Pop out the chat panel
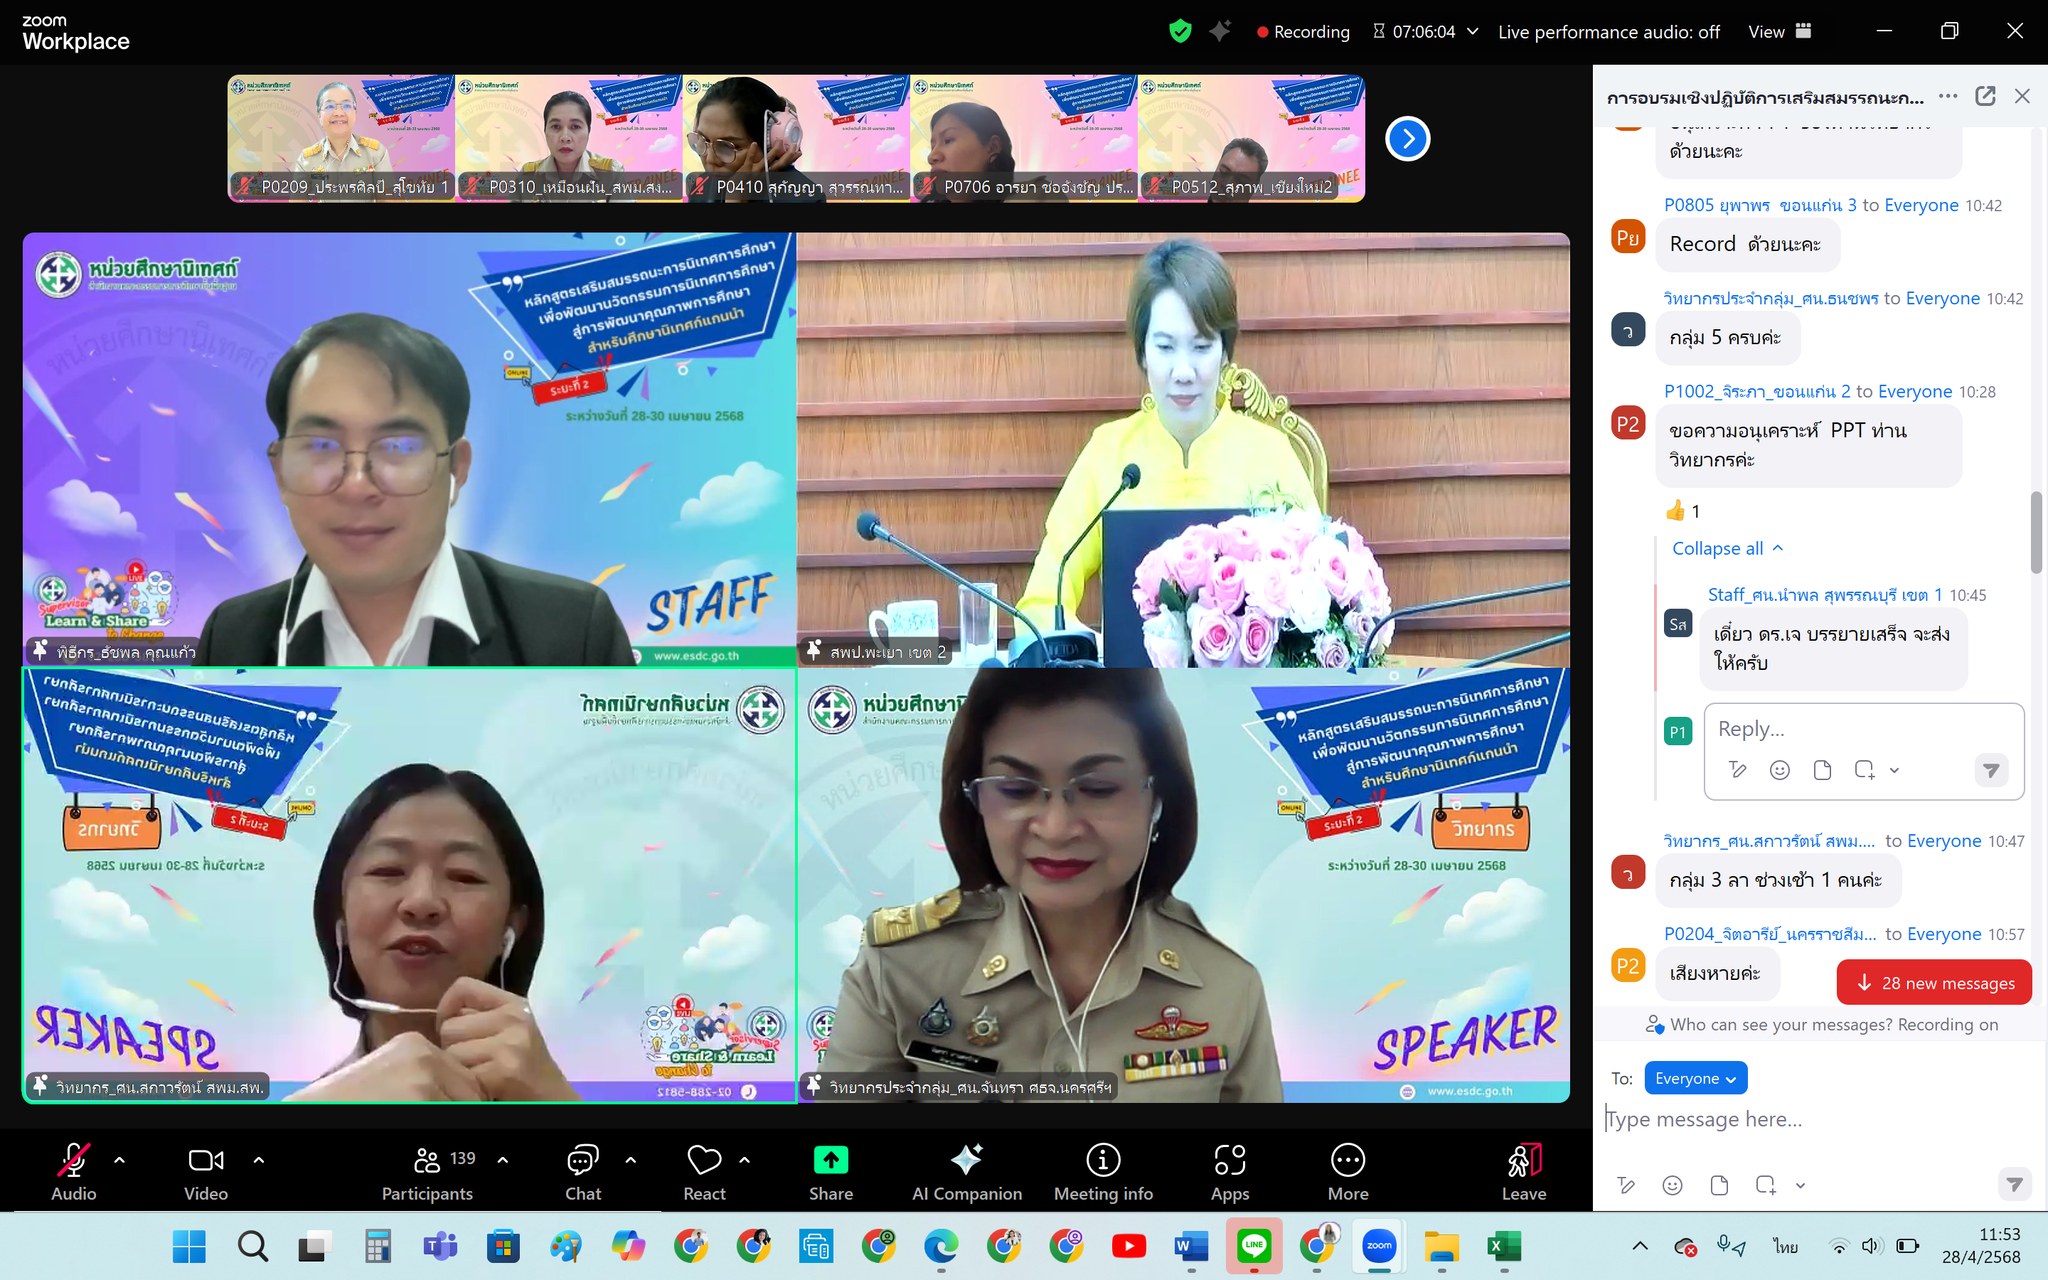Image resolution: width=2048 pixels, height=1280 pixels. coord(1985,96)
